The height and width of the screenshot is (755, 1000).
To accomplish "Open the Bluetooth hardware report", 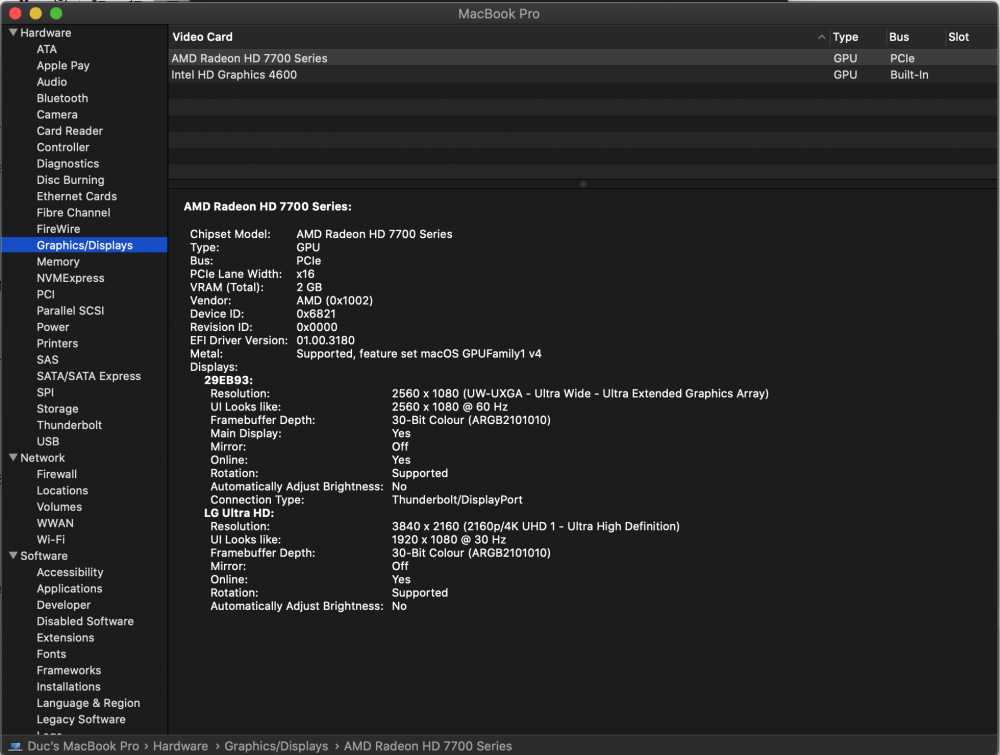I will [62, 98].
